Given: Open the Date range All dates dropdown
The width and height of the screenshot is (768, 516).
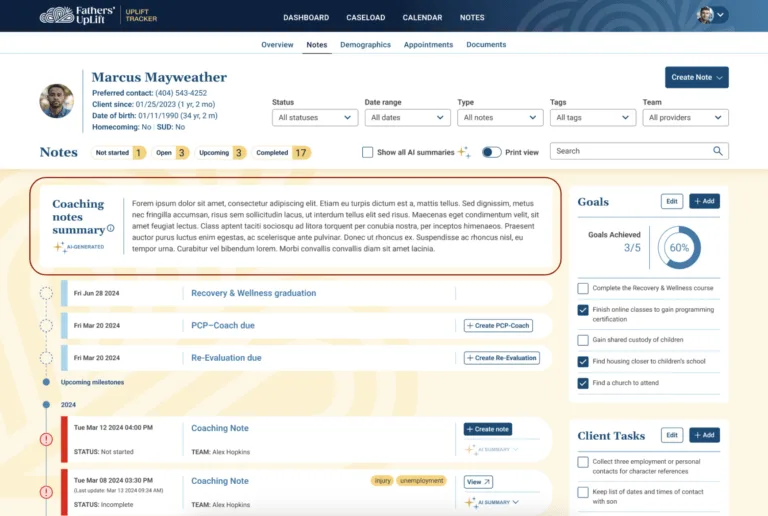Looking at the screenshot, I should 408,117.
